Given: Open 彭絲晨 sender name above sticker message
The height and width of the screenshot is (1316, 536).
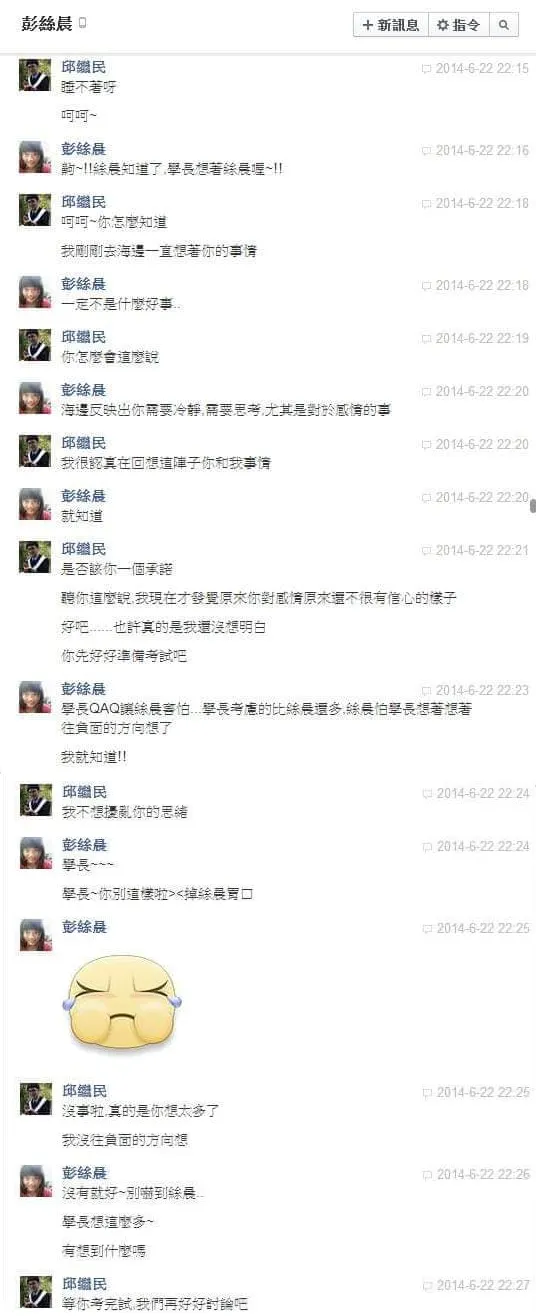Looking at the screenshot, I should coord(84,927).
